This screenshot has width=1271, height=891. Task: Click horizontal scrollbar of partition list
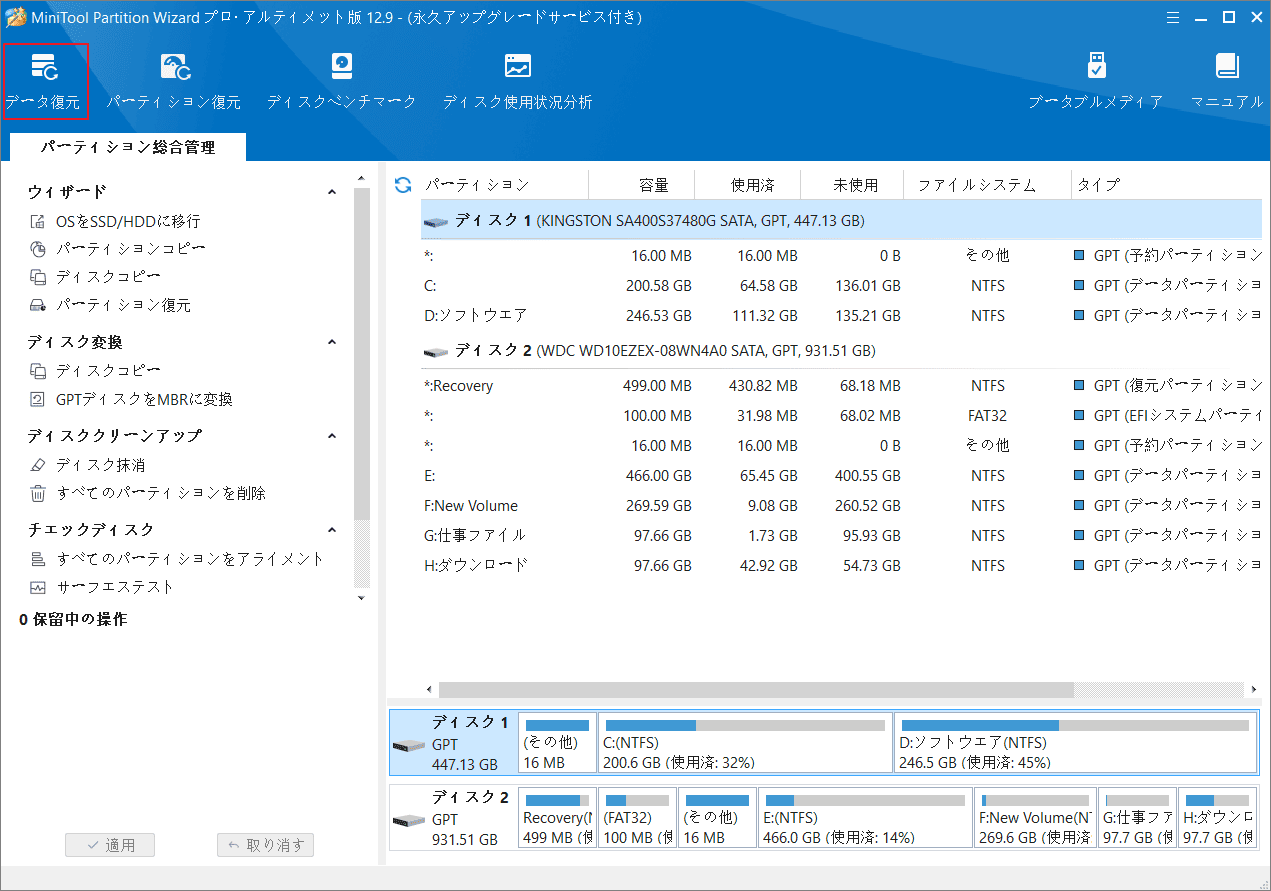click(x=755, y=690)
